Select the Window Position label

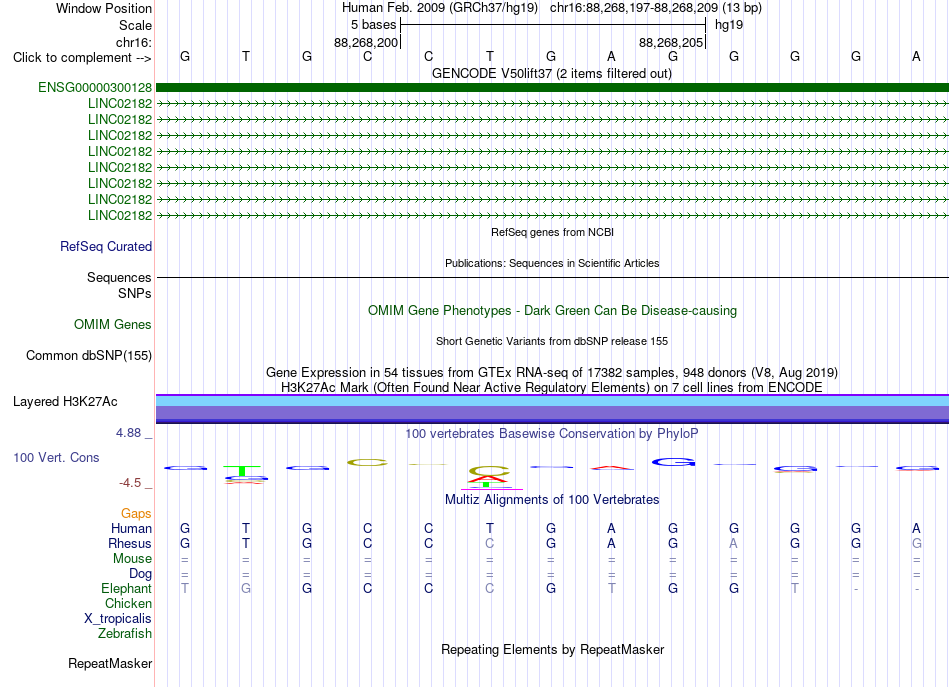(104, 8)
